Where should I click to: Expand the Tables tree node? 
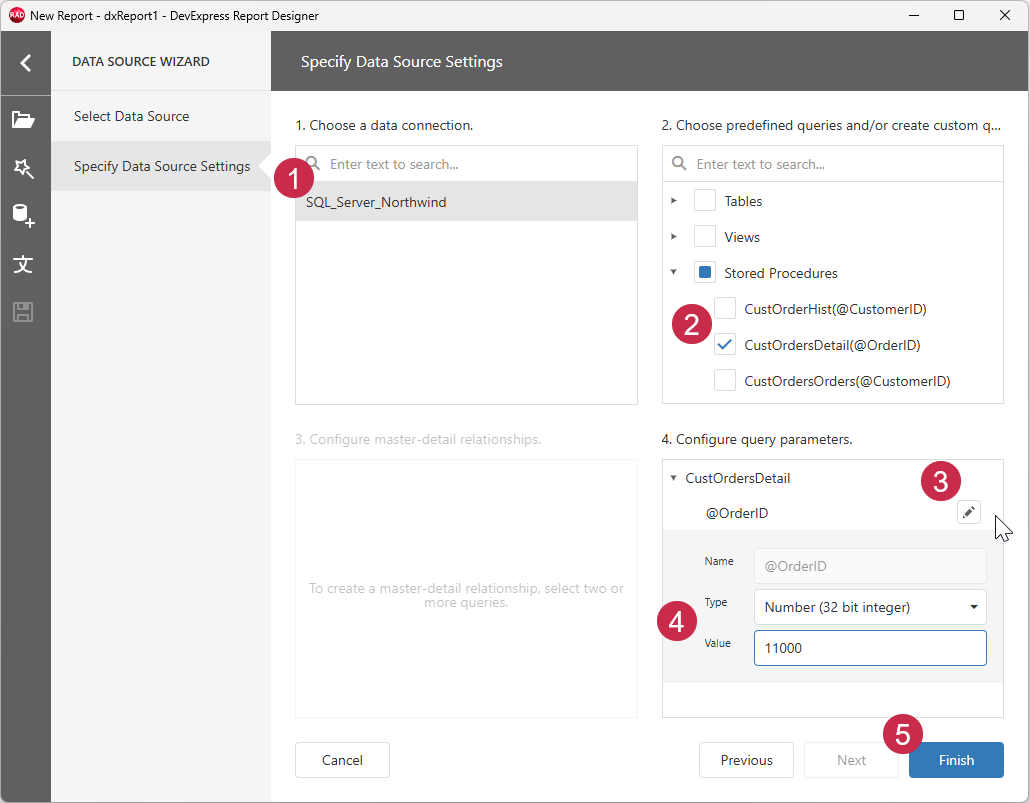(x=674, y=200)
